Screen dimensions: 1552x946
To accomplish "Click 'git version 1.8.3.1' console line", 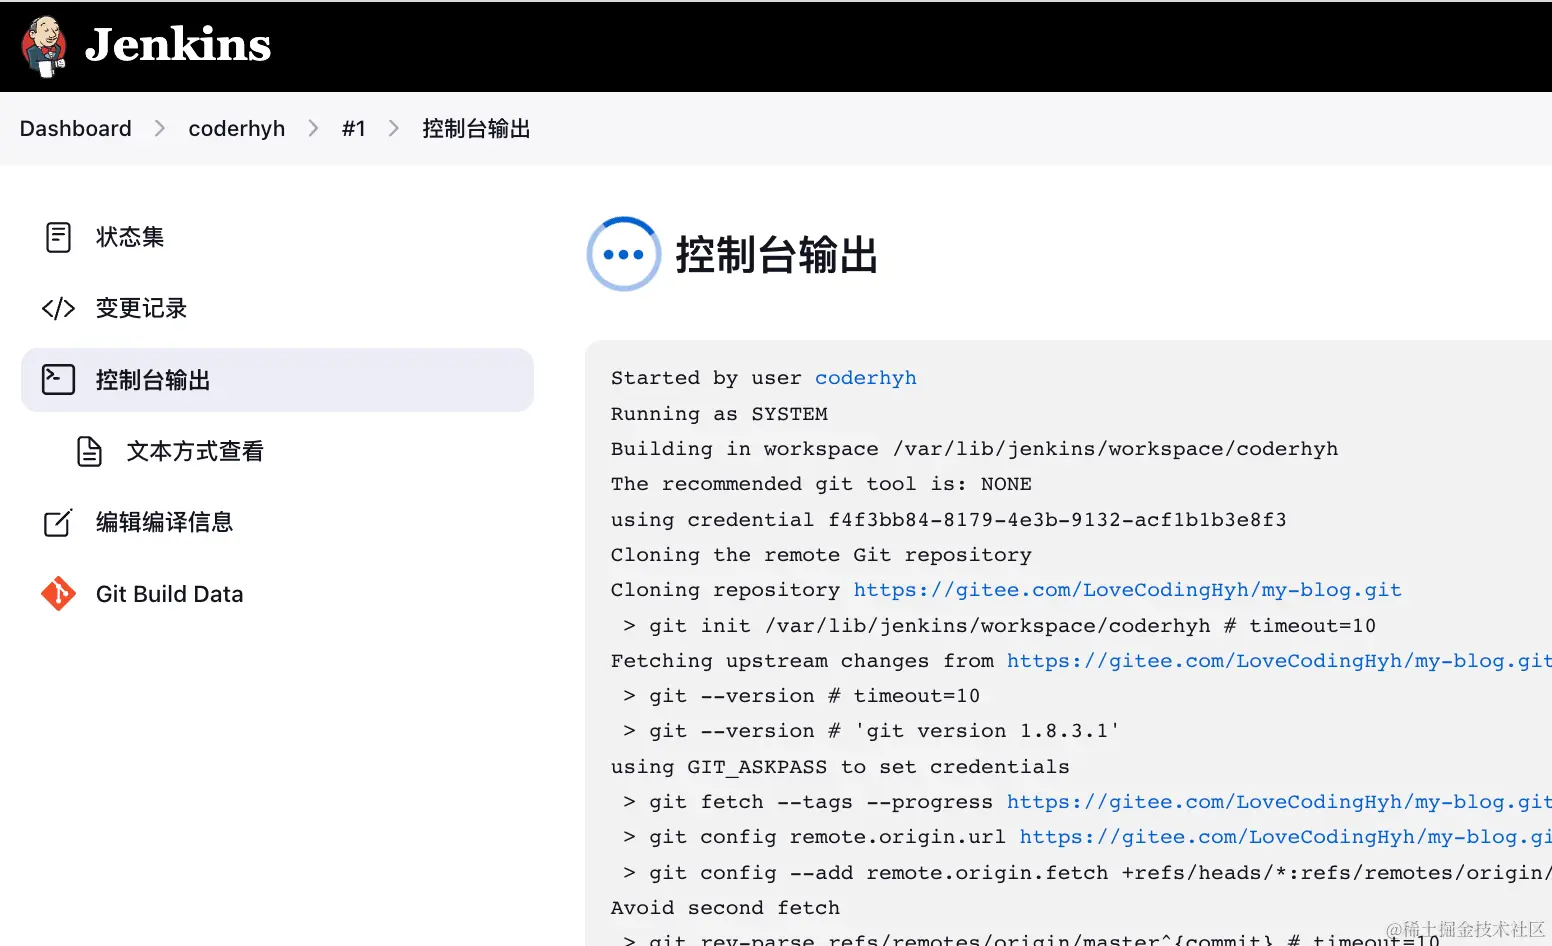I will pos(870,731).
